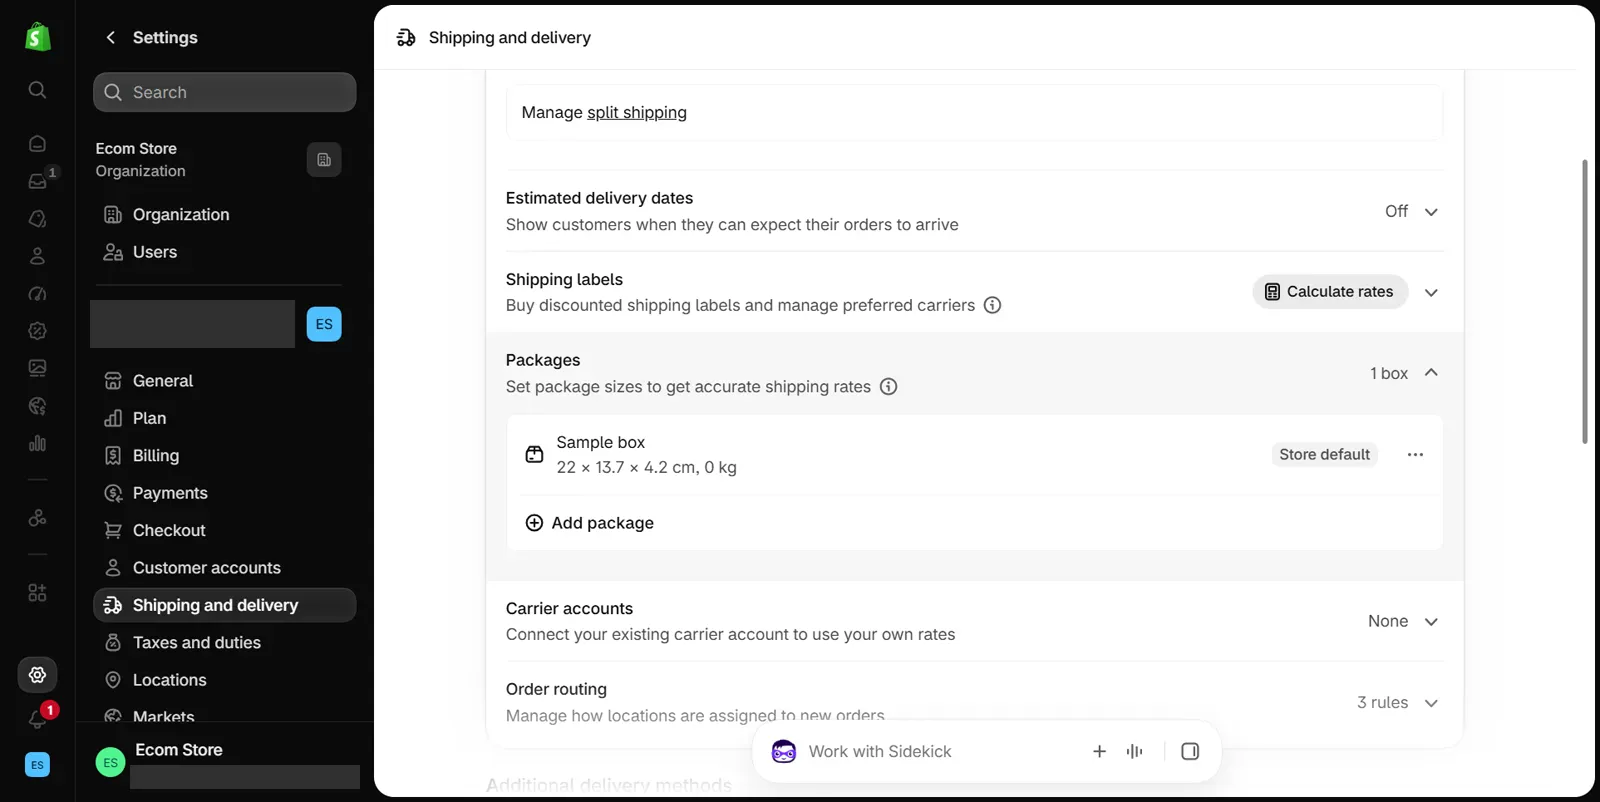1600x802 pixels.
Task: Open the Apps grid-plus icon
Action: pos(37,593)
